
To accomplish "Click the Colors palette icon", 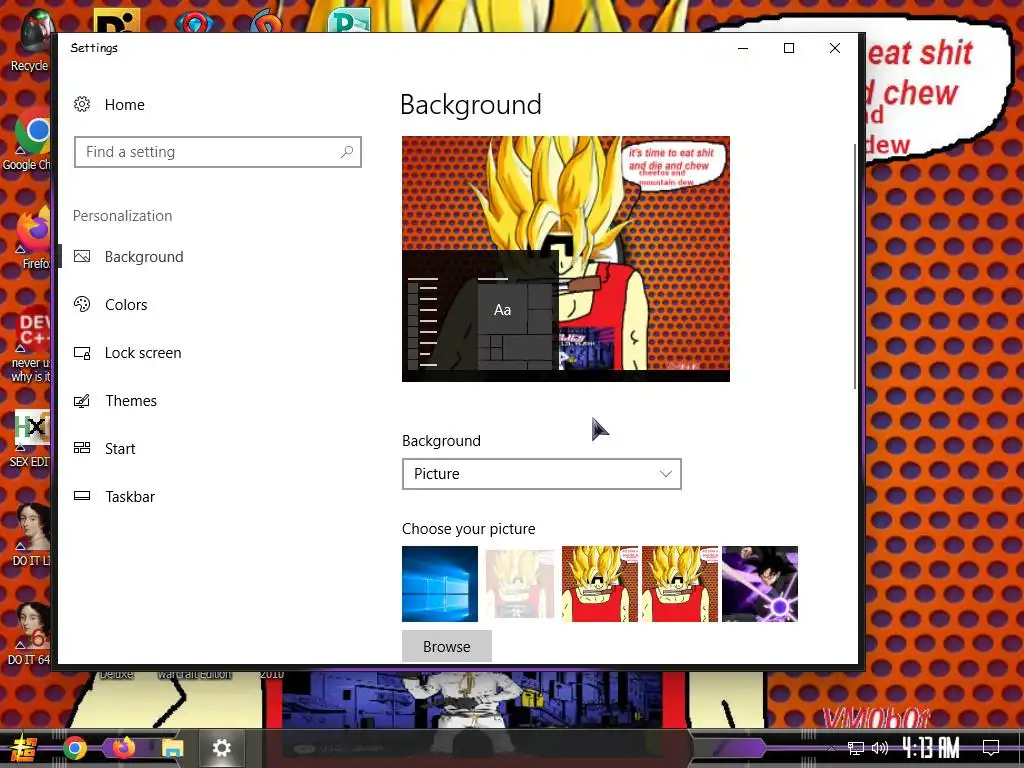I will pyautogui.click(x=82, y=304).
